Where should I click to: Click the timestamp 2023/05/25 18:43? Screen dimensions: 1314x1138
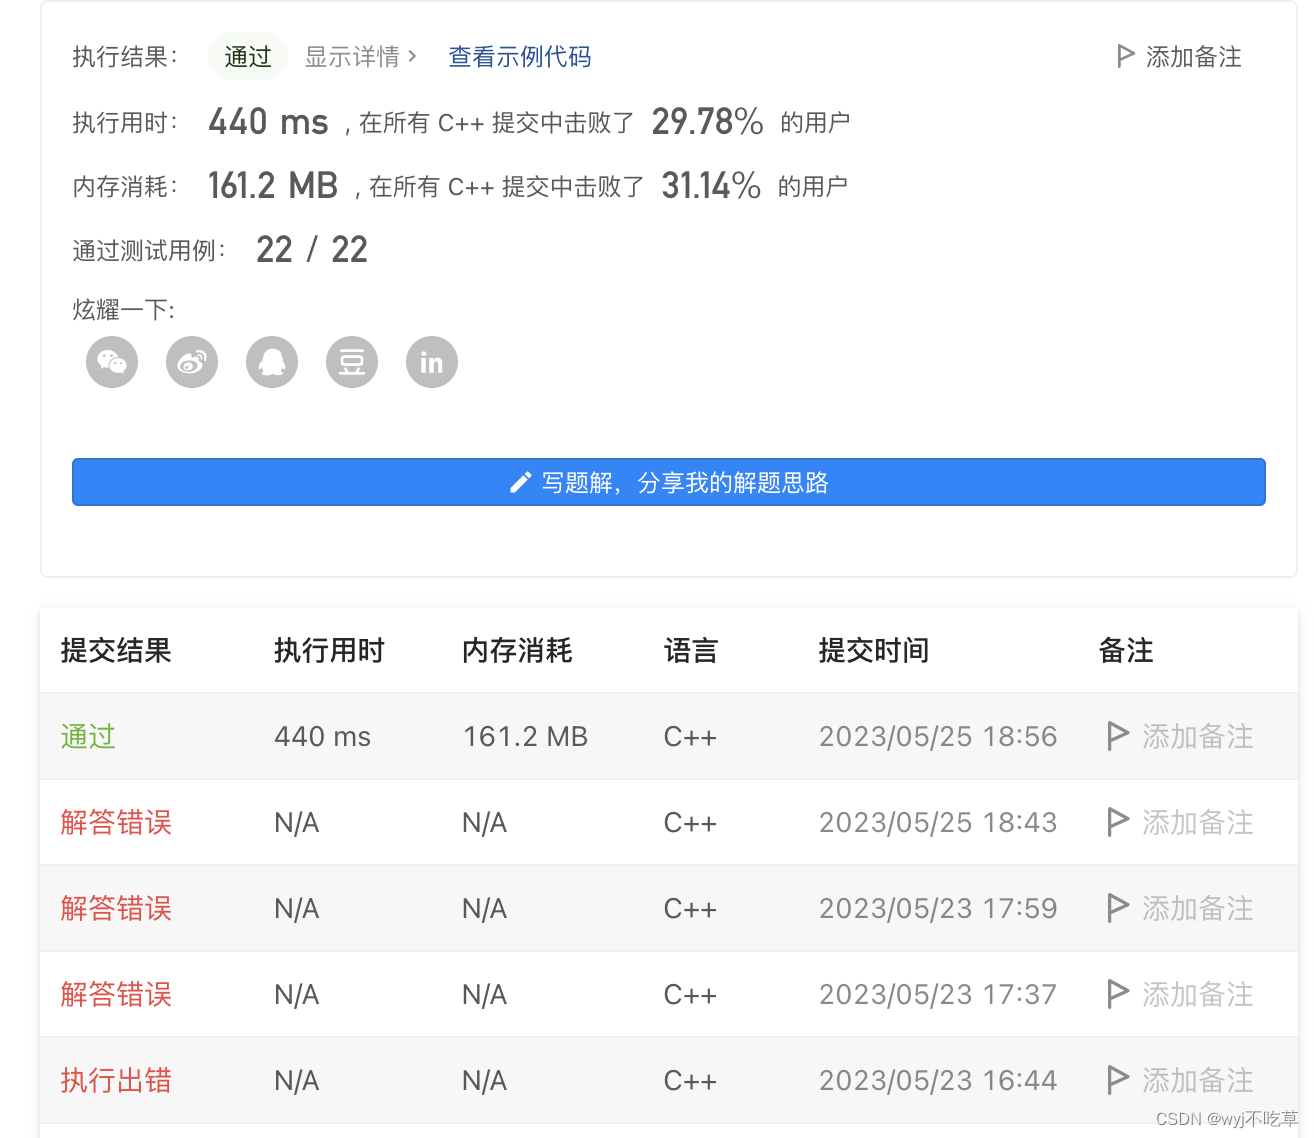click(x=938, y=823)
